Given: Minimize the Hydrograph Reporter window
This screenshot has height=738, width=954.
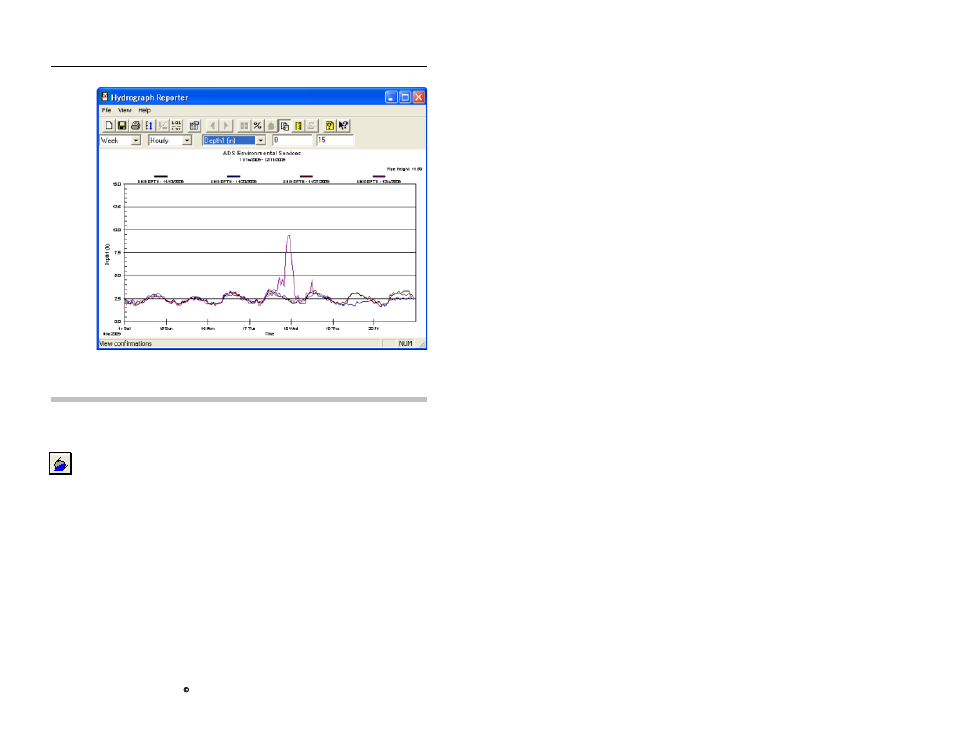Looking at the screenshot, I should coord(391,97).
